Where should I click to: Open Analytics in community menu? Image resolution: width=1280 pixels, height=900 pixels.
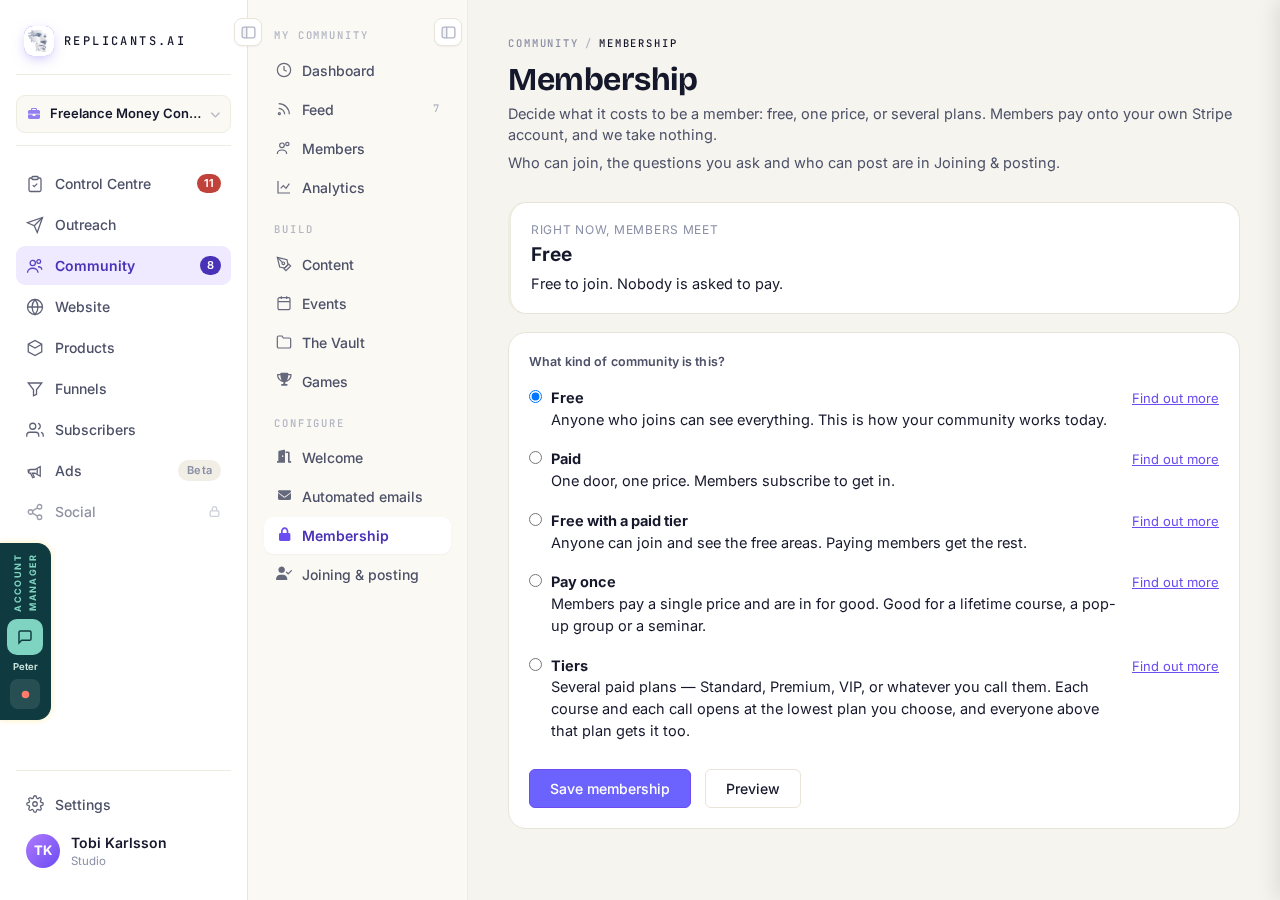pyautogui.click(x=357, y=187)
